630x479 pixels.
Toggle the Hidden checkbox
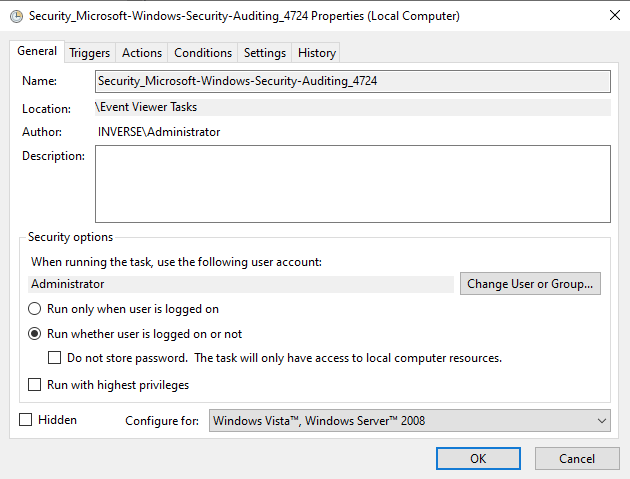[x=26, y=420]
